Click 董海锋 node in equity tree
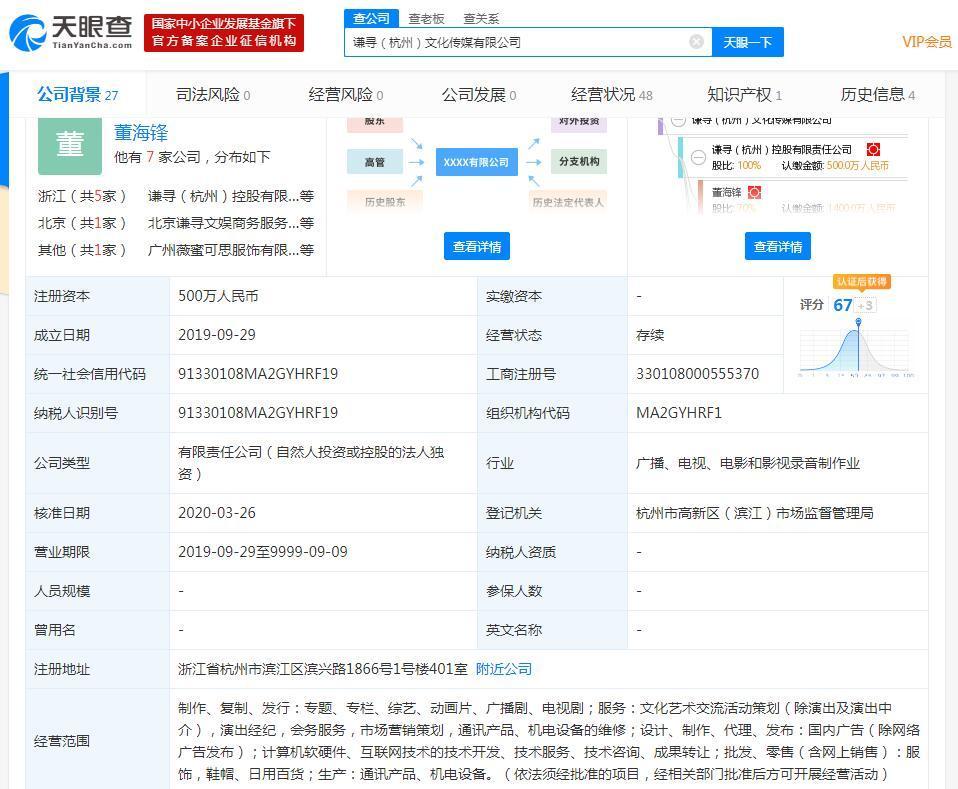Viewport: 958px width, 789px height. tap(726, 193)
